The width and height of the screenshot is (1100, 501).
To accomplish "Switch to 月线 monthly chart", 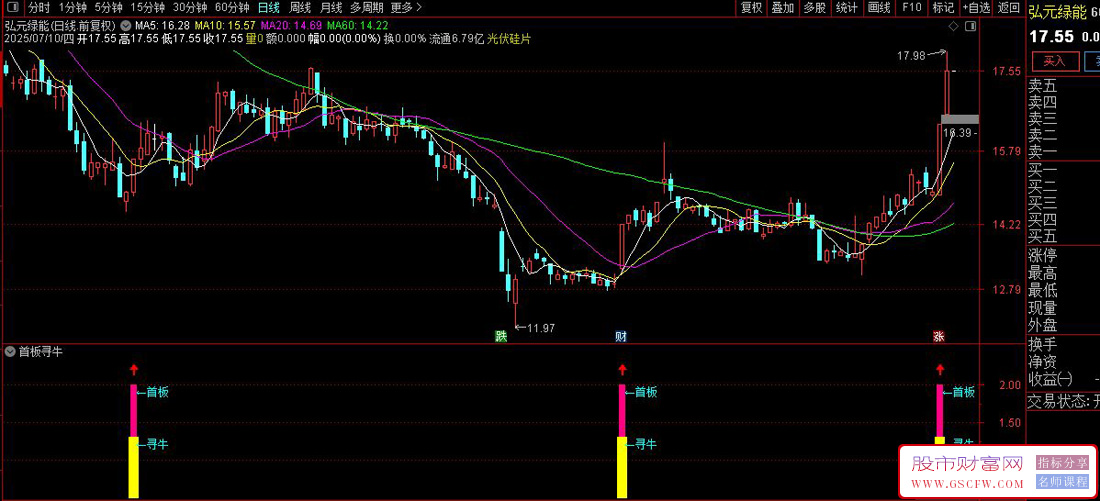I will (x=330, y=8).
